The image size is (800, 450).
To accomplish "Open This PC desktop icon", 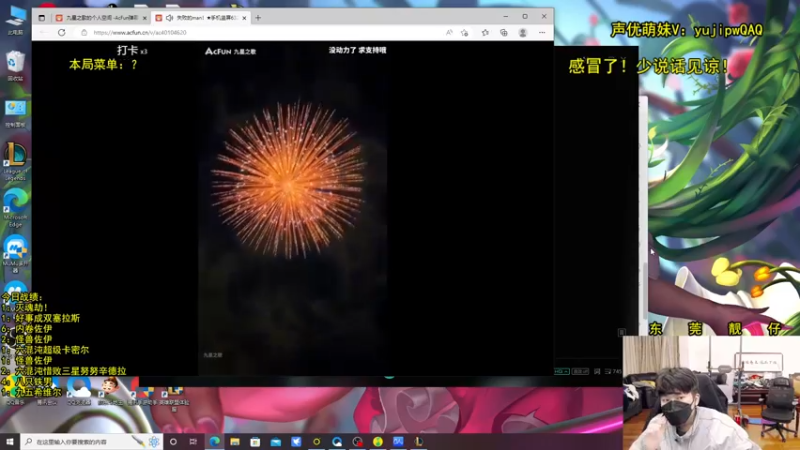I will click(x=15, y=19).
